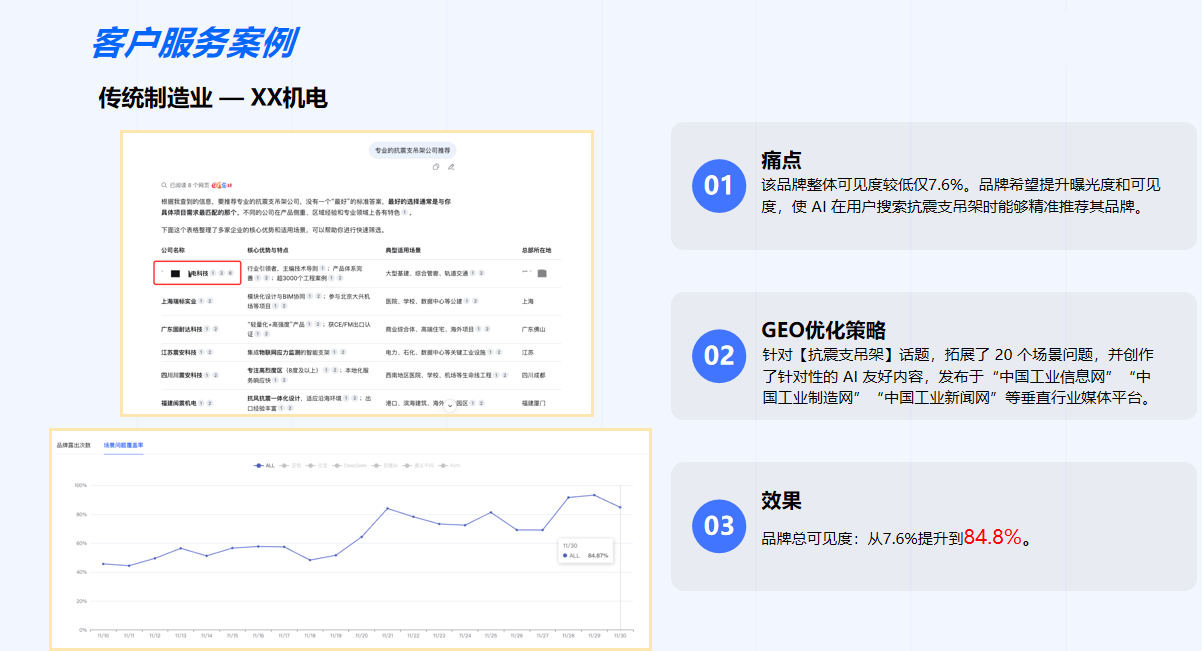Click the 客户服务案例 slide title
The width and height of the screenshot is (1202, 651).
[193, 43]
